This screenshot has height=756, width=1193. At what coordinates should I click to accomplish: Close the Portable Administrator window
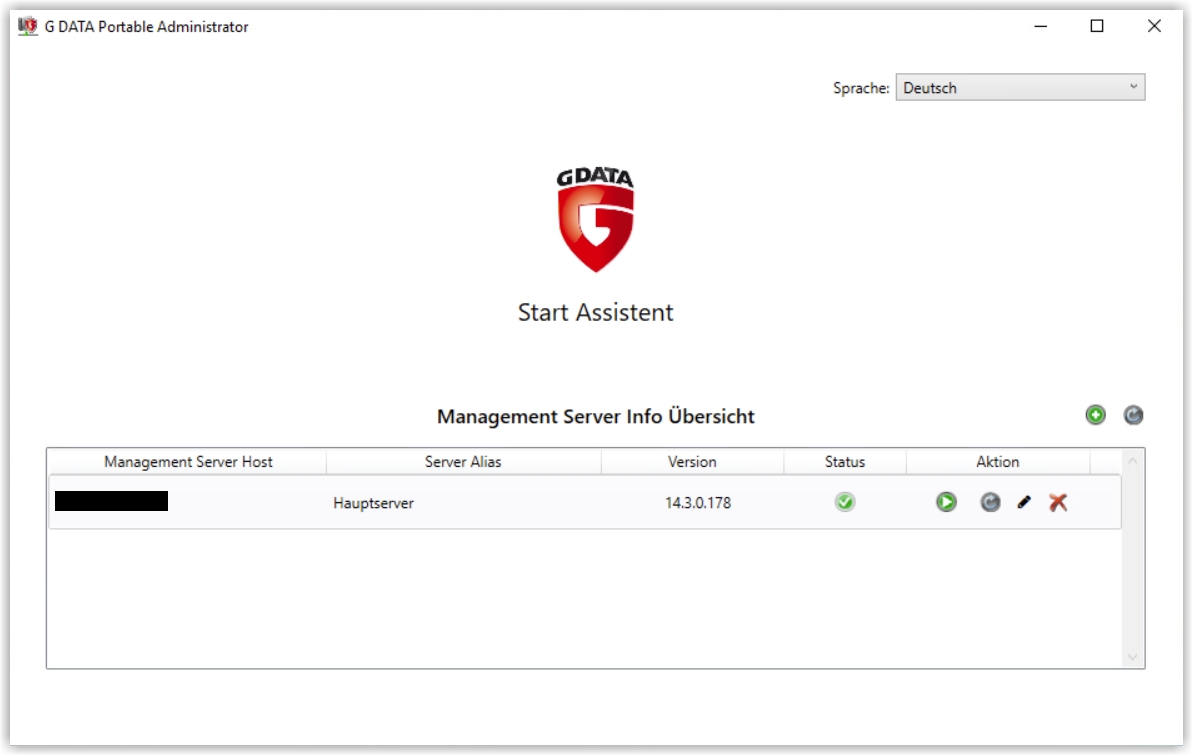coord(1154,27)
